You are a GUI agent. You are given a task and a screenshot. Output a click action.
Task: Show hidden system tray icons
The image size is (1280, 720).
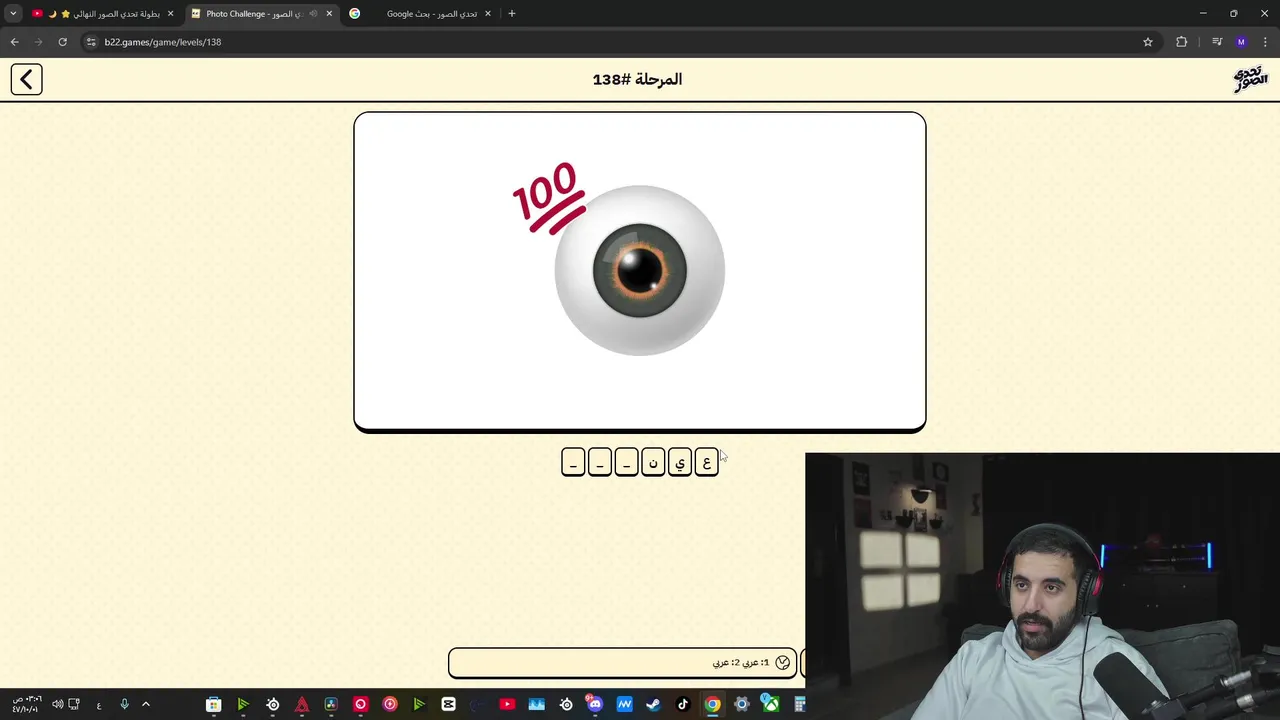click(145, 705)
